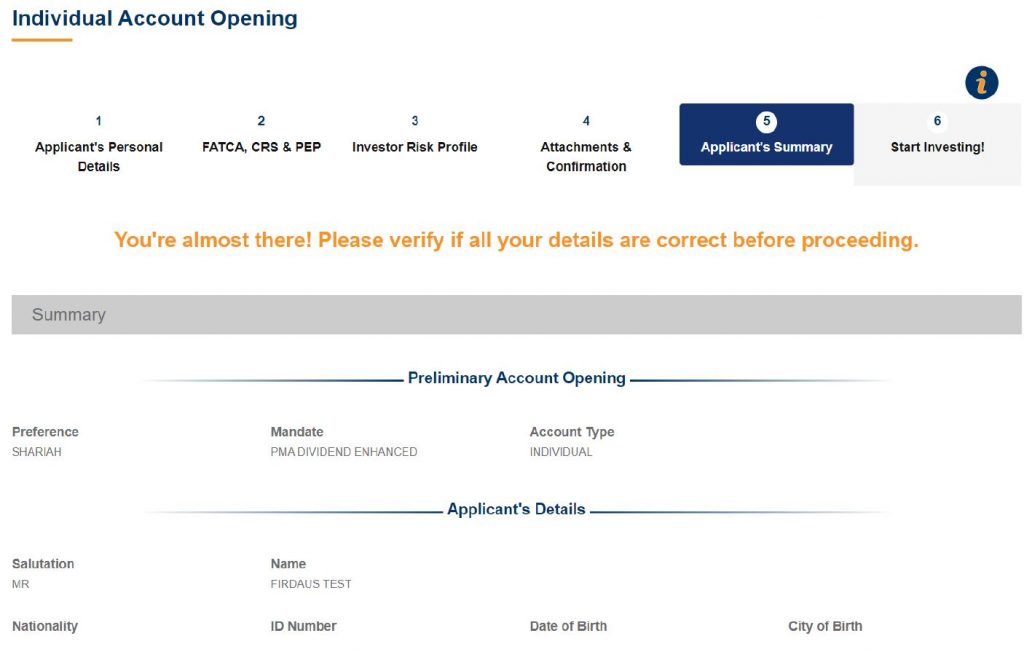Image resolution: width=1024 pixels, height=652 pixels.
Task: Go to FATCA, CRS & PEP step
Action: (261, 147)
